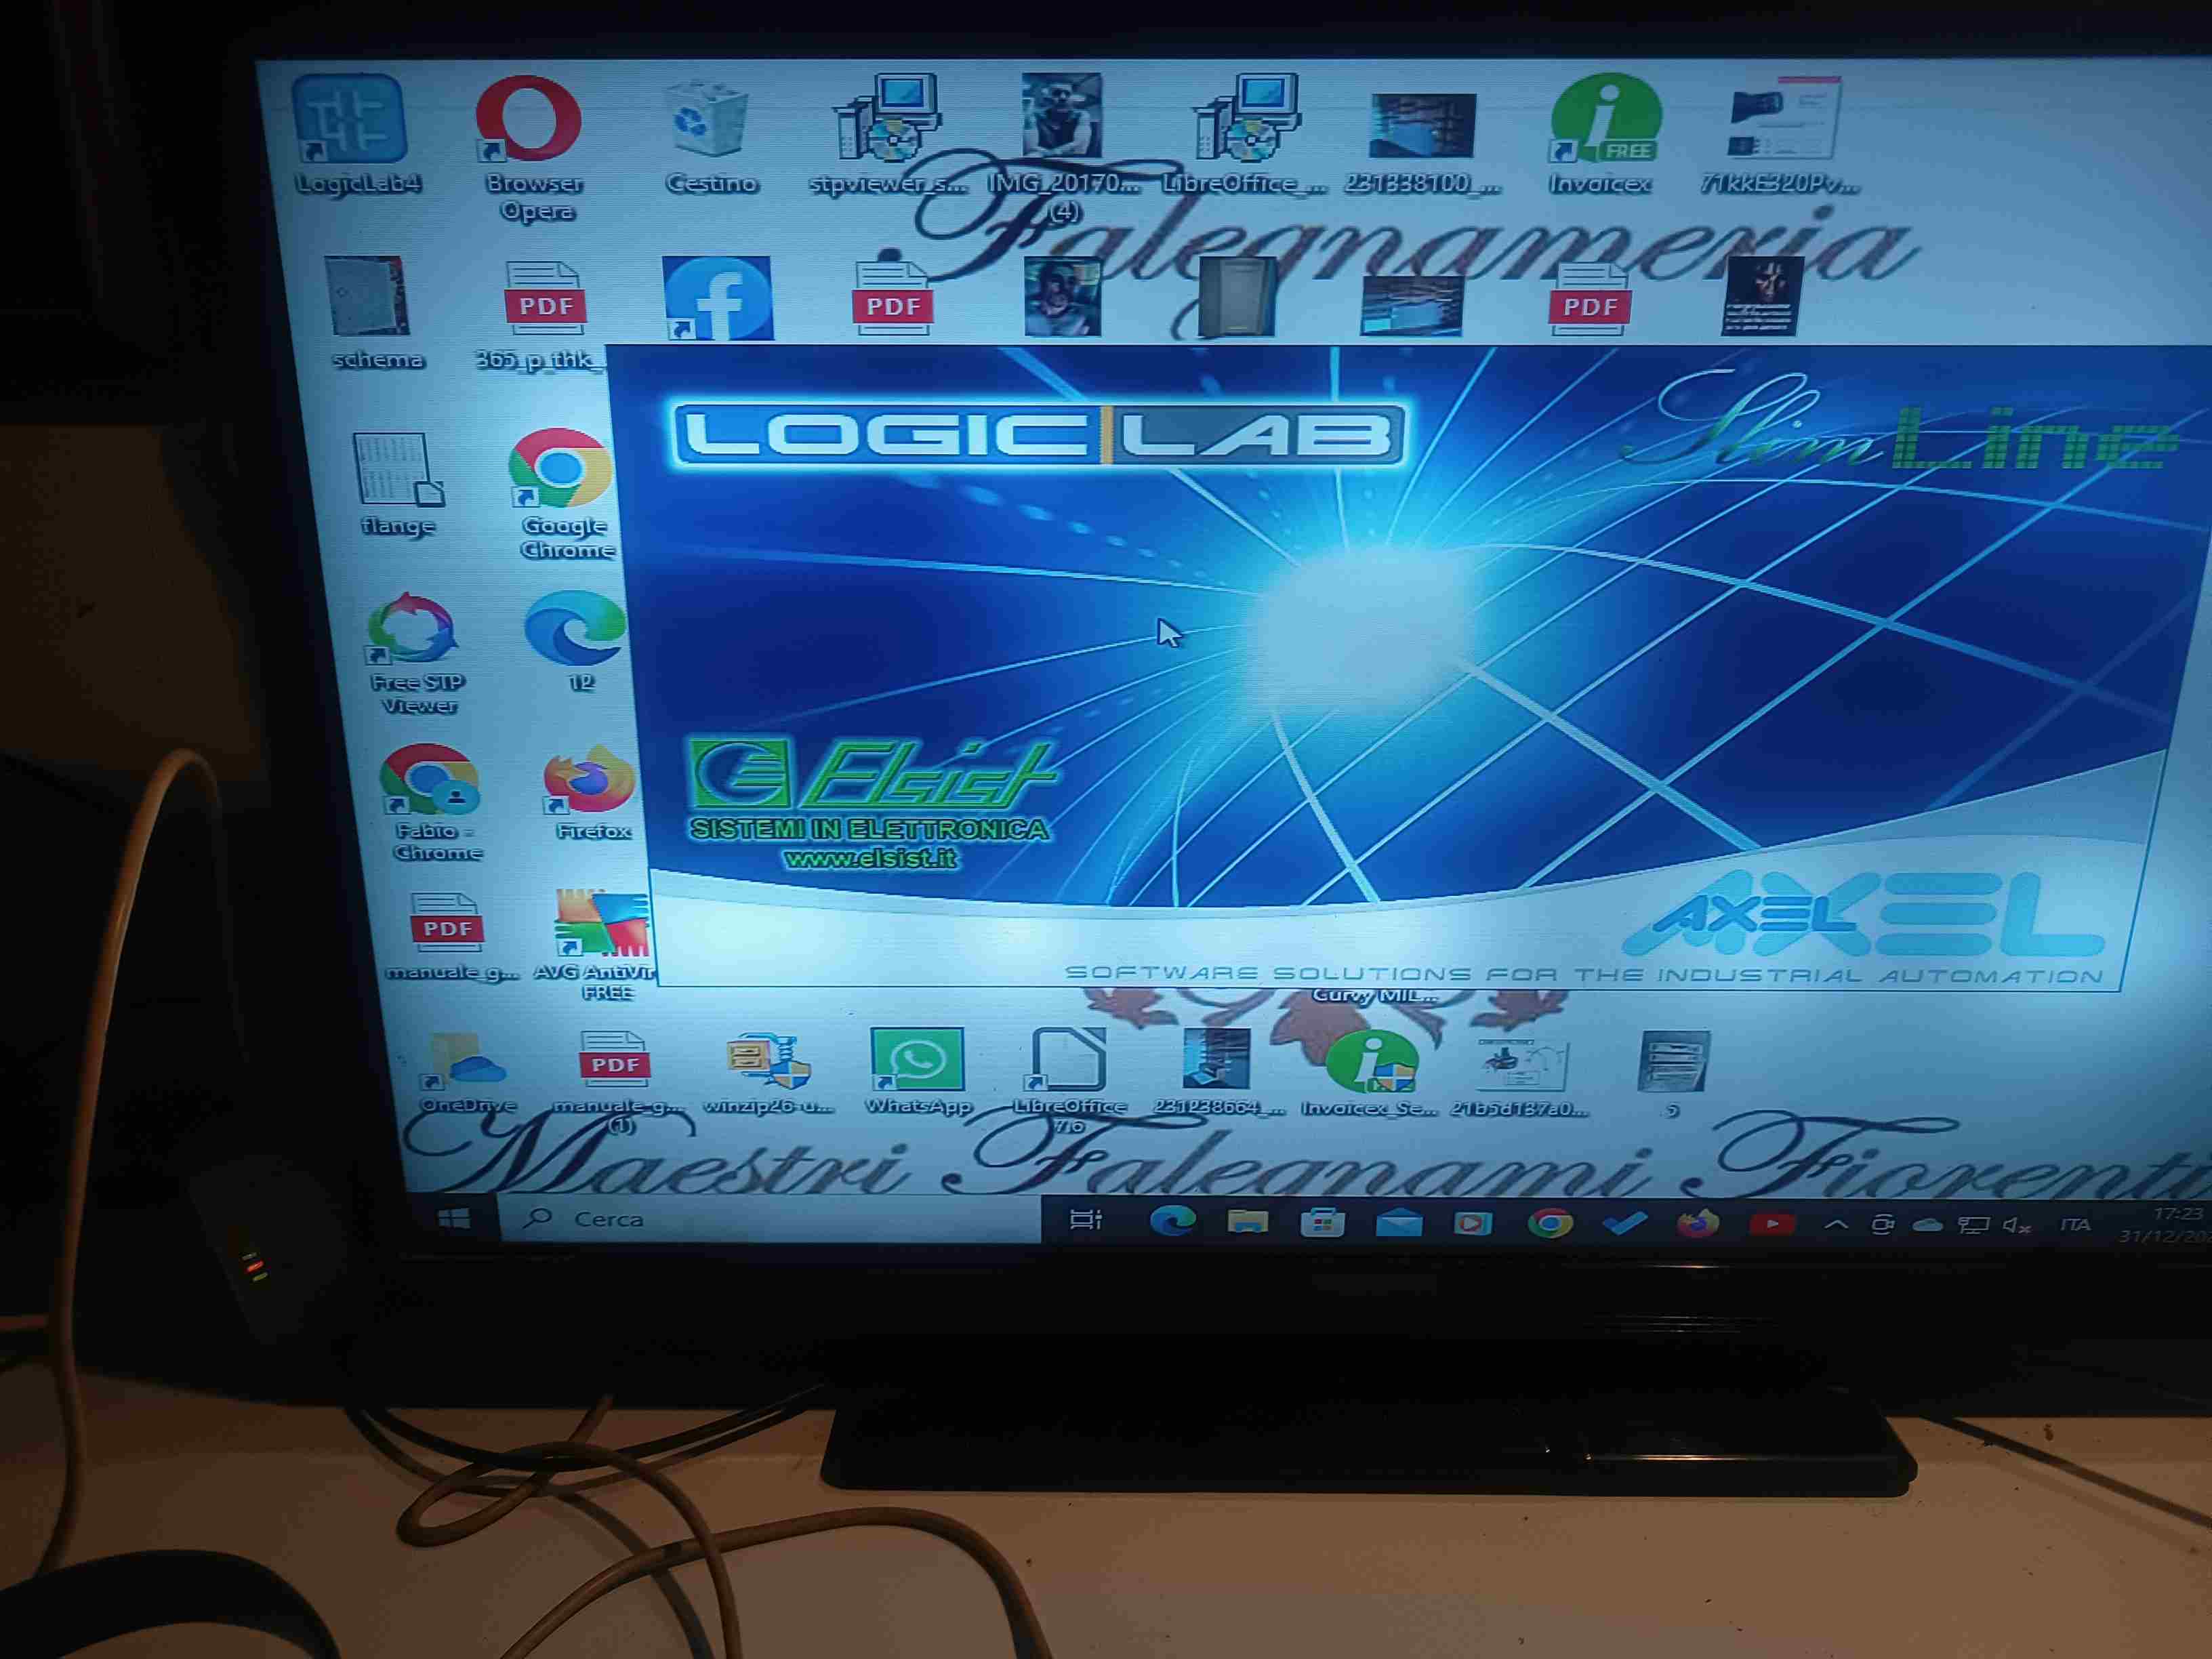Click the Cerca taskbar search box

[x=770, y=1219]
